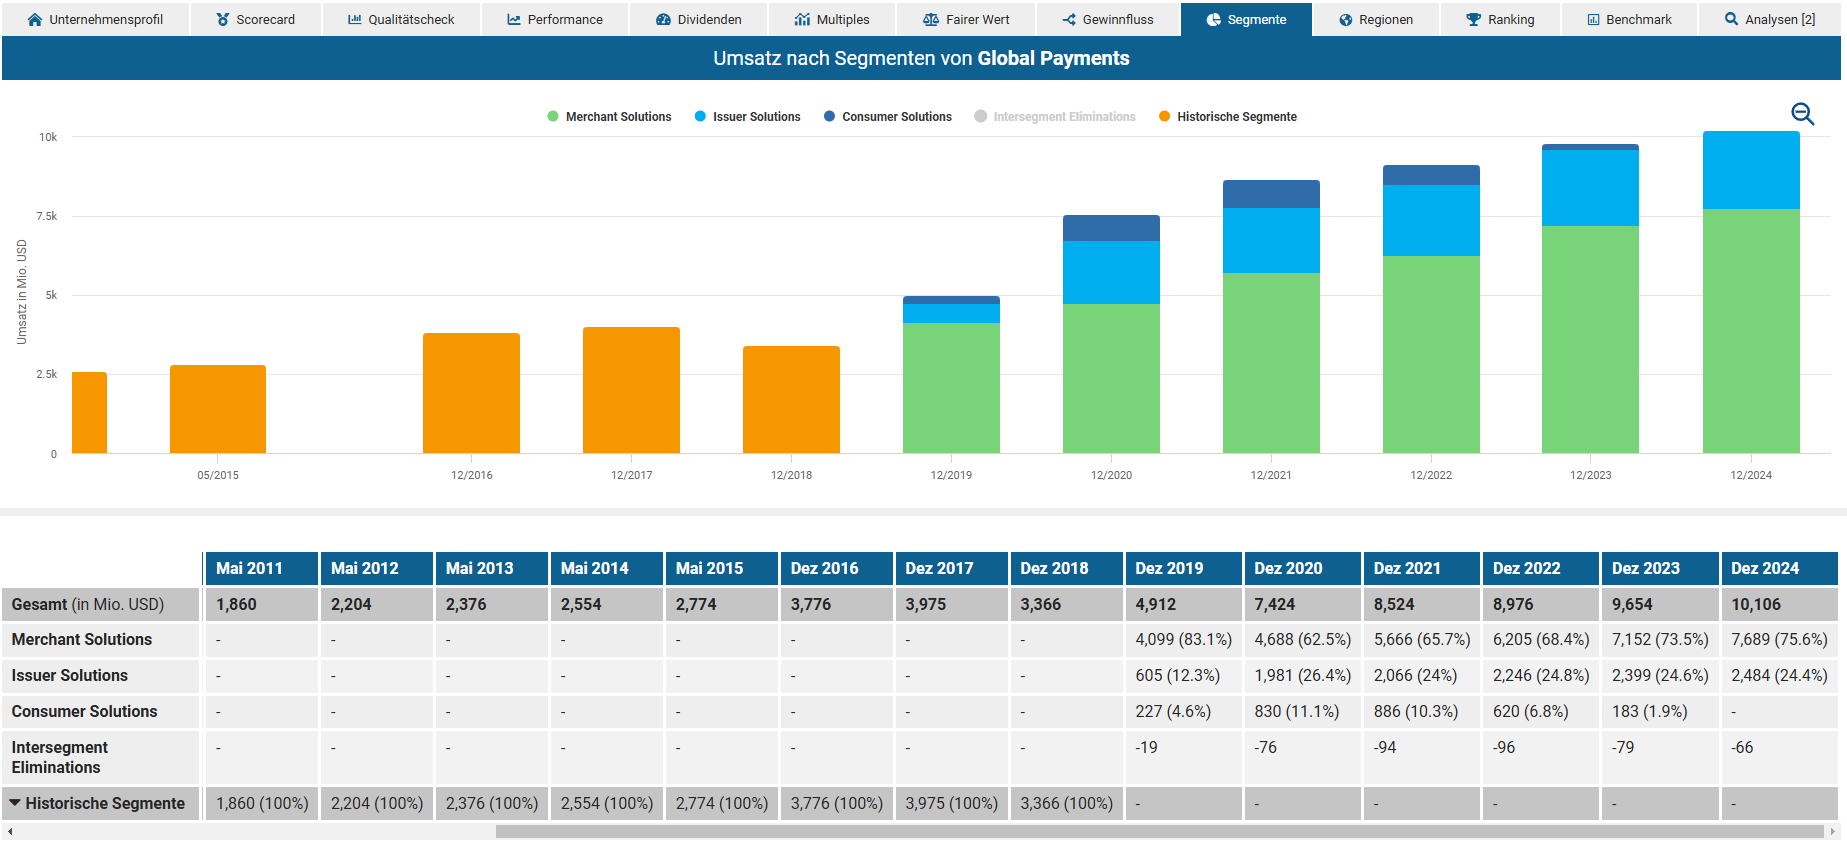1847x849 pixels.
Task: Click the orange Historische Segmente legend swatch
Action: (x=1164, y=117)
